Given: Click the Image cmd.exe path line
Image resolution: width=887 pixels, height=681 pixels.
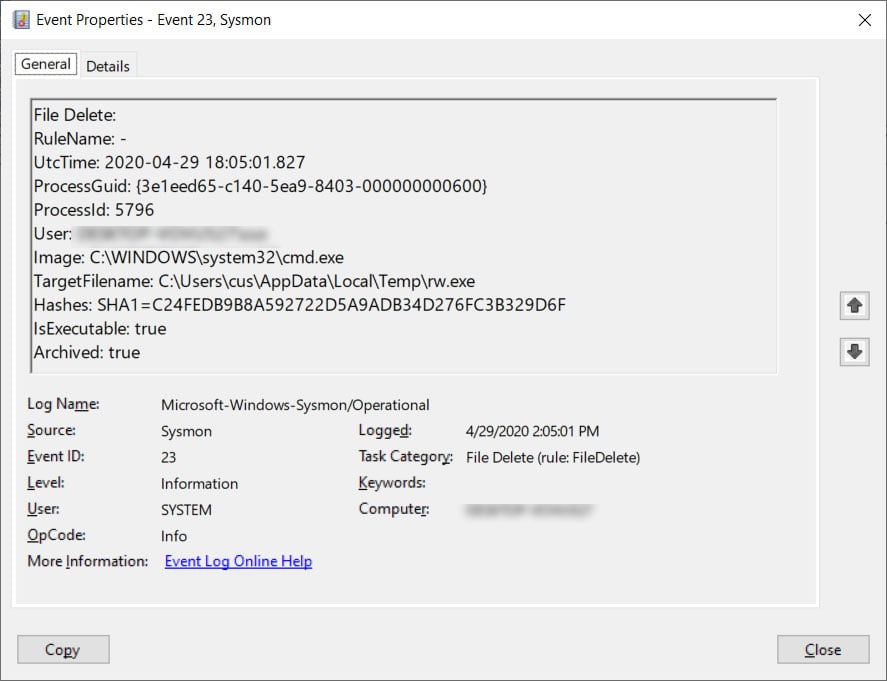Looking at the screenshot, I should pyautogui.click(x=203, y=257).
